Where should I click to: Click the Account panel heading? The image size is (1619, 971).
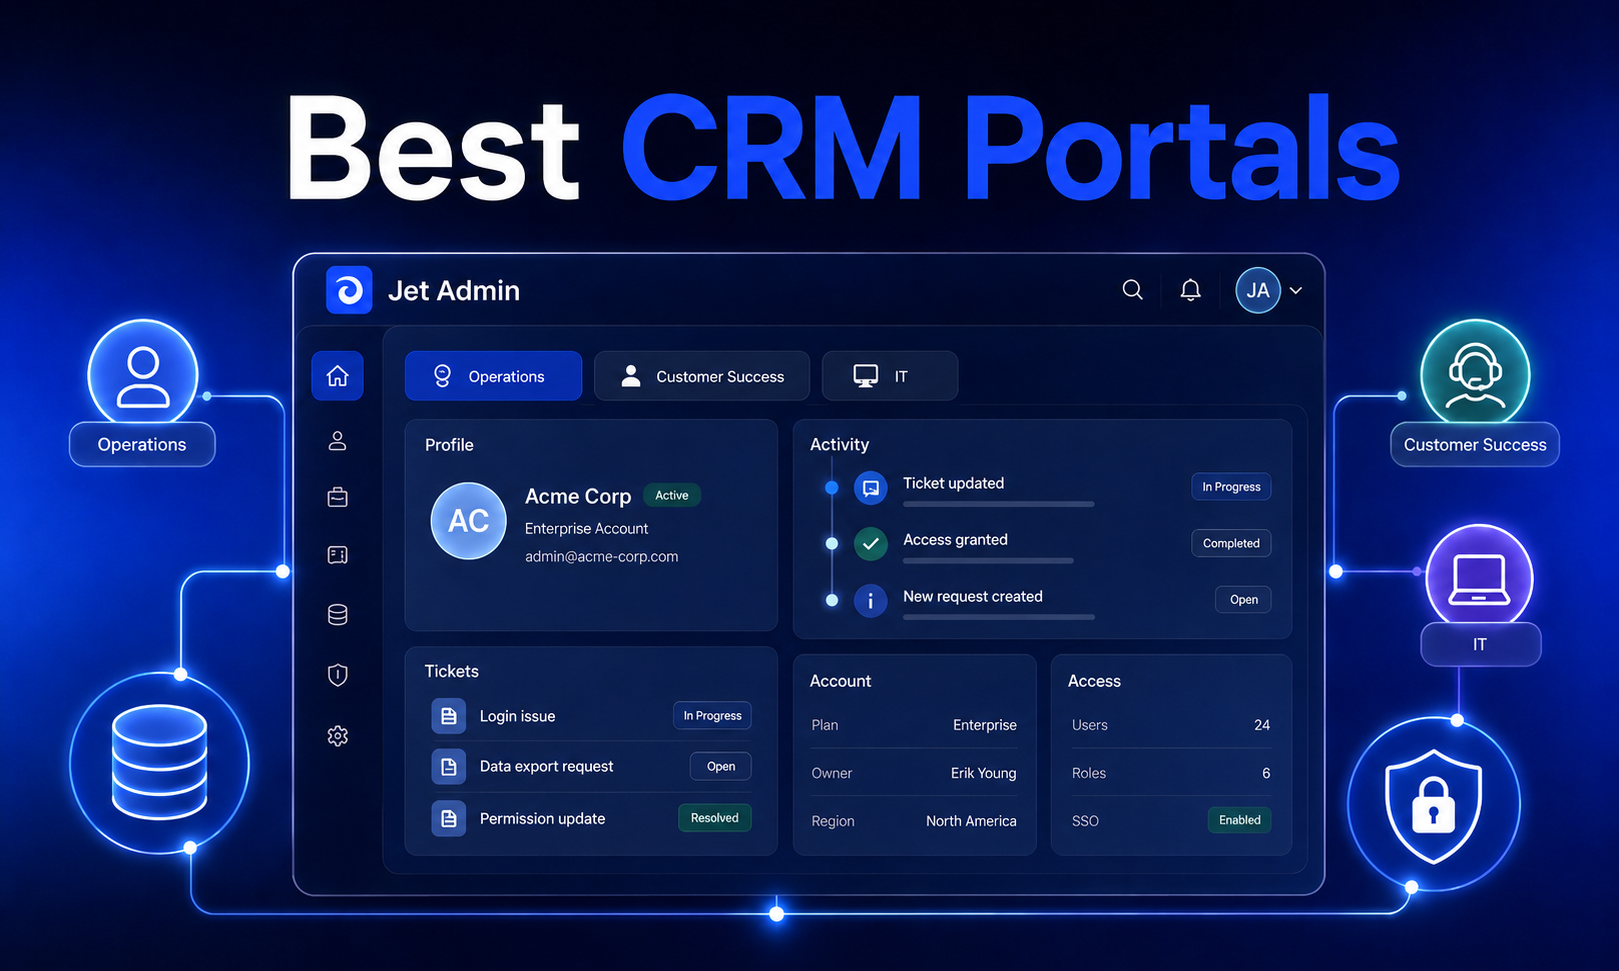[x=840, y=681]
